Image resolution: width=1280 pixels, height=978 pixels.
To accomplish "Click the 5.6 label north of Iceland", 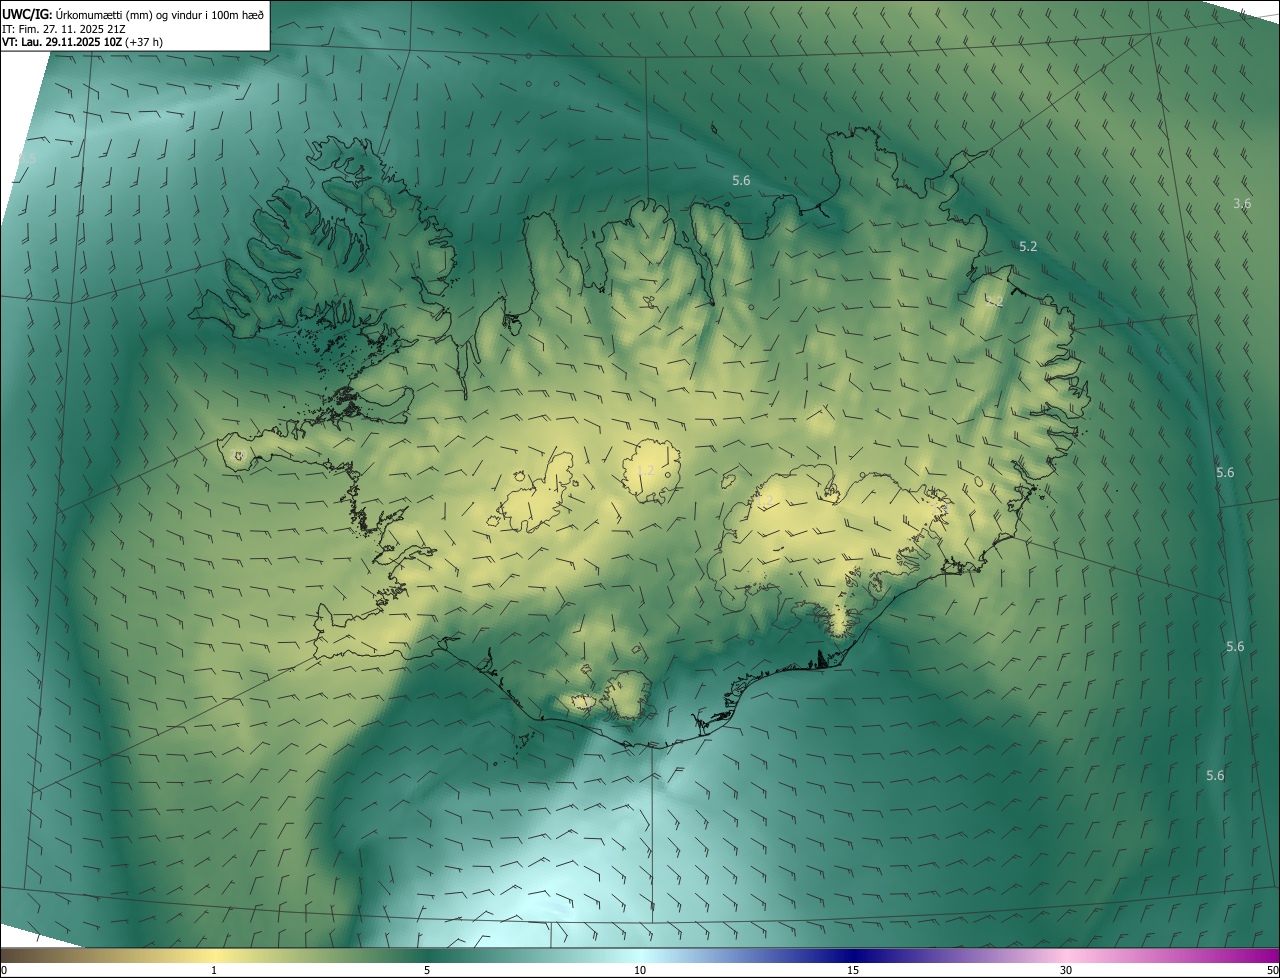I will 741,180.
